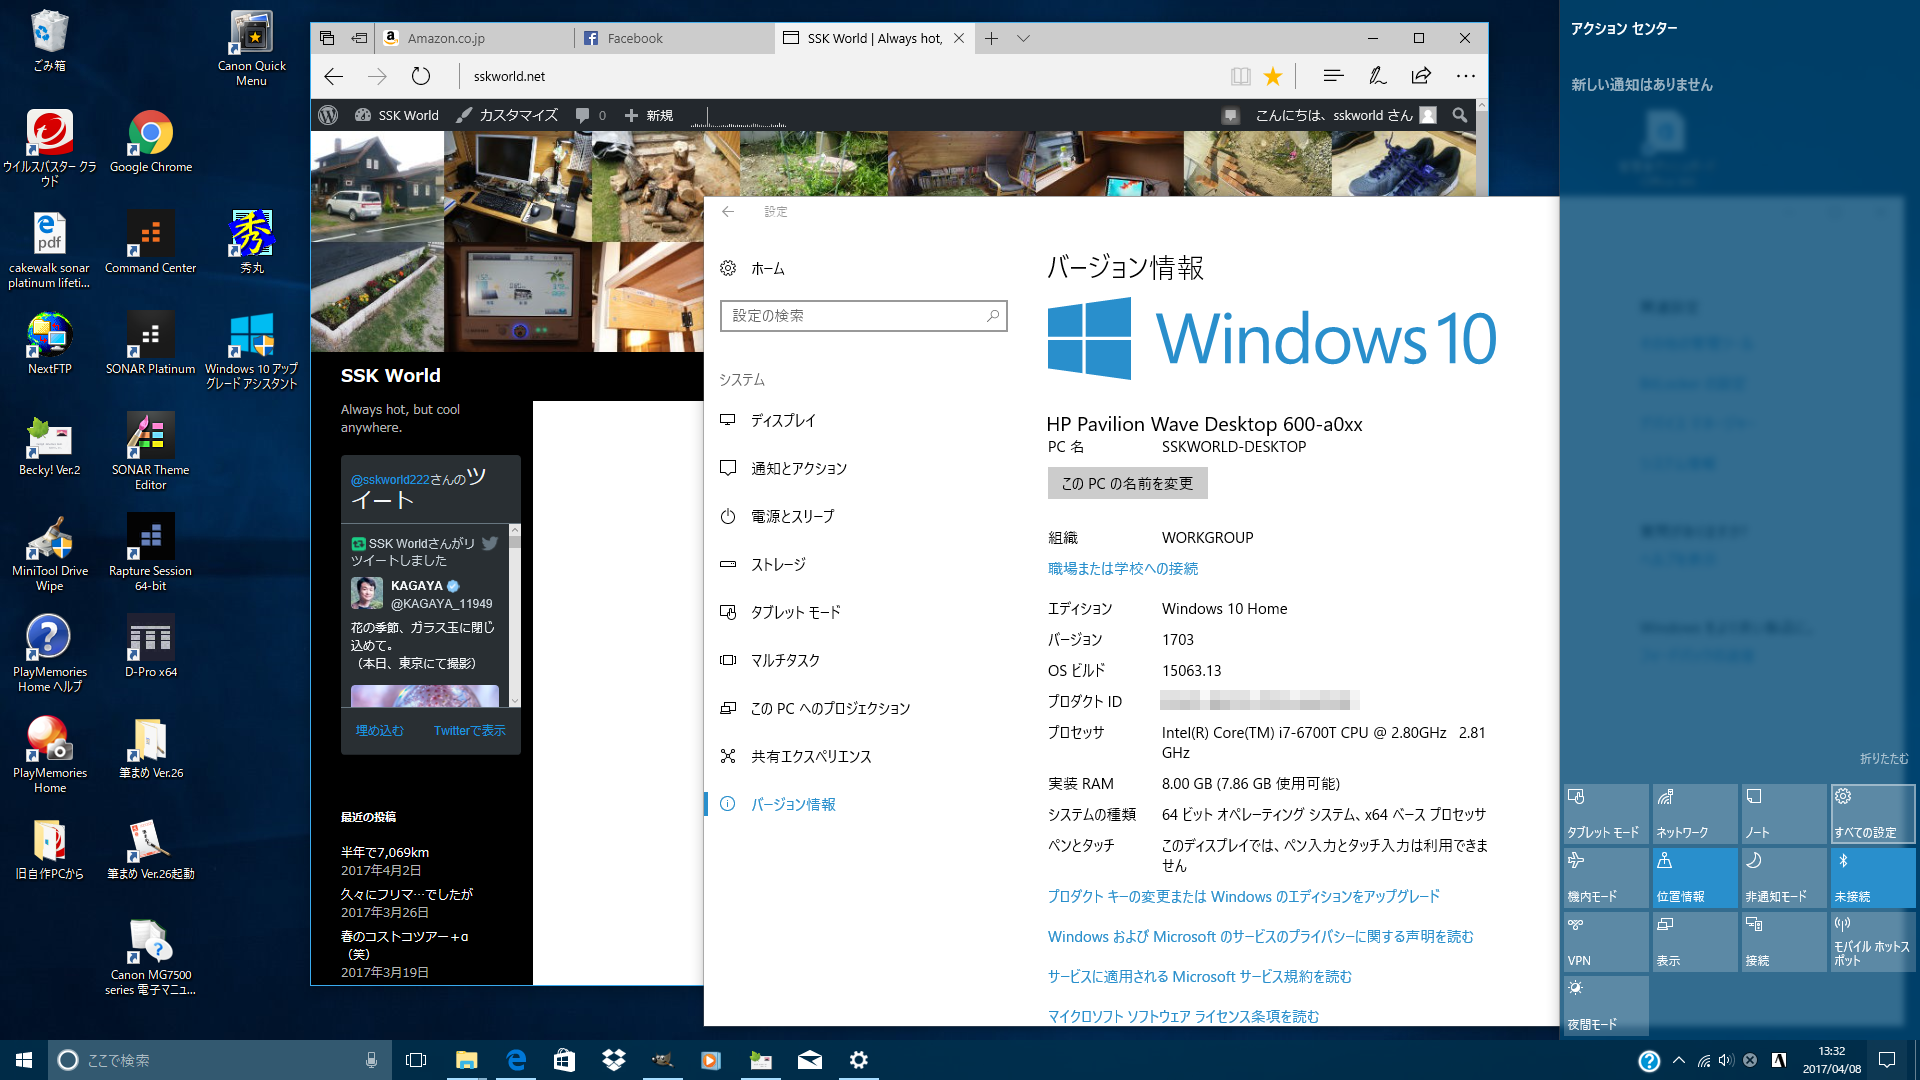Viewport: 1920px width, 1080px height.
Task: Switch to the Facebook tab
Action: pyautogui.click(x=676, y=38)
